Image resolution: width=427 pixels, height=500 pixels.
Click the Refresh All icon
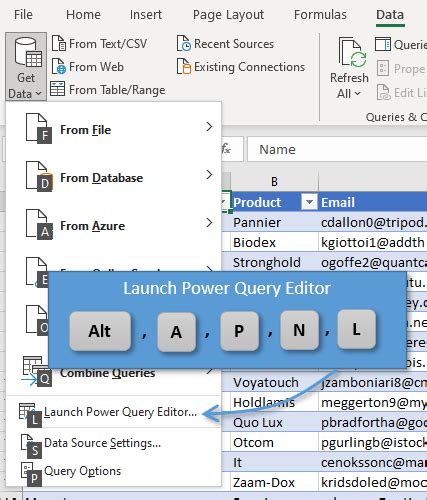353,53
